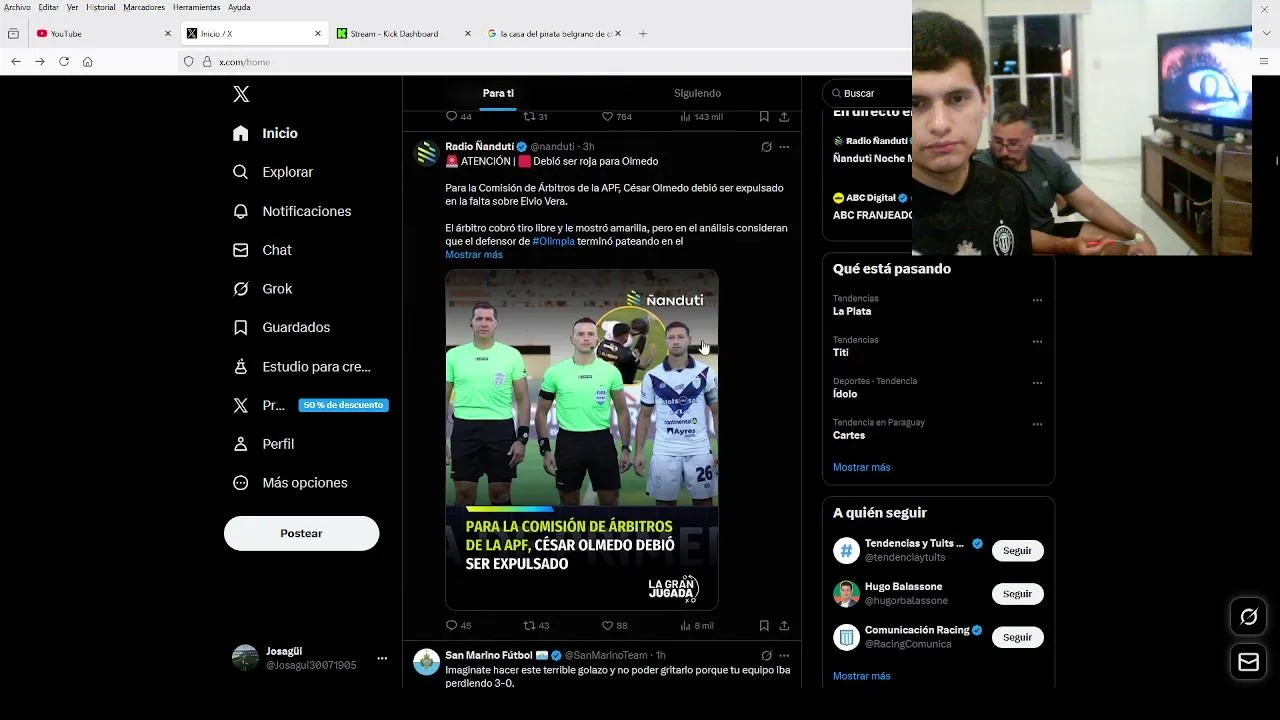Open more options on San Marino post
The height and width of the screenshot is (720, 1280).
[784, 655]
